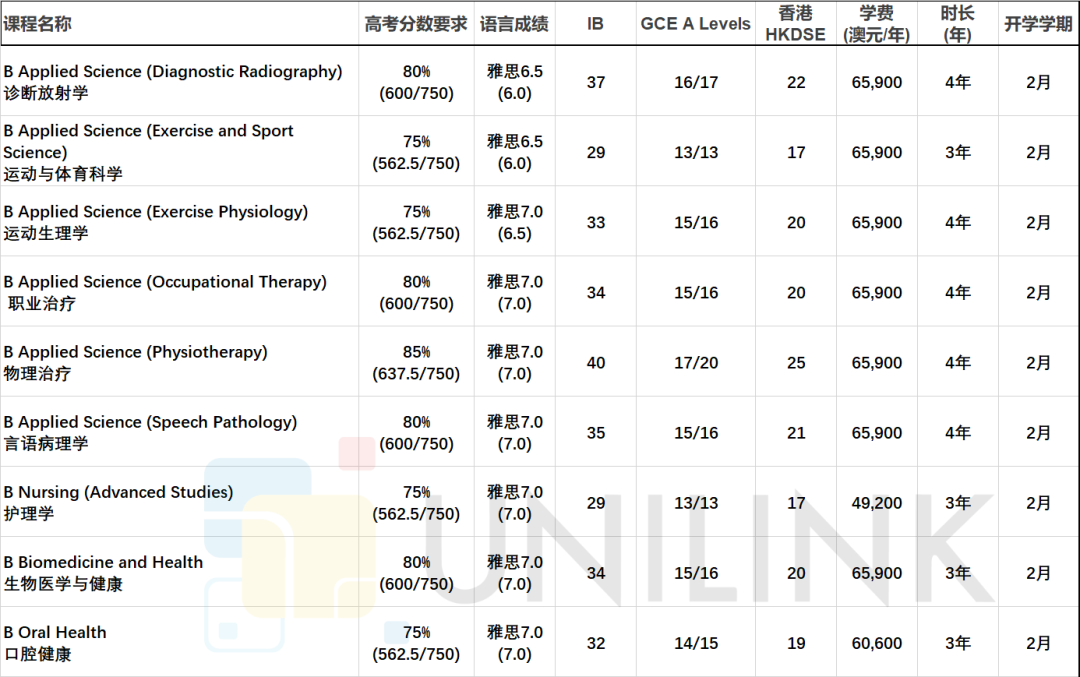Click the GCE A Levels column header

tap(696, 24)
